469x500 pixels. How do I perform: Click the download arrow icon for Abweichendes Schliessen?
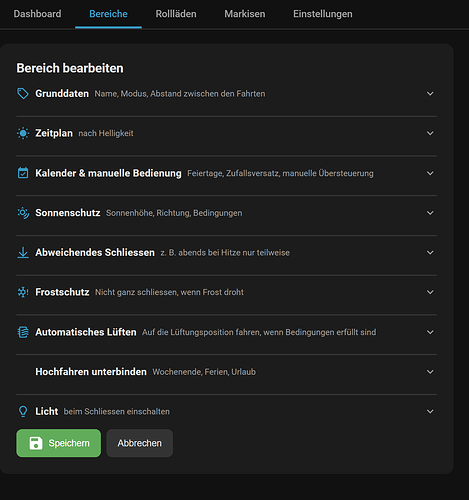23,252
